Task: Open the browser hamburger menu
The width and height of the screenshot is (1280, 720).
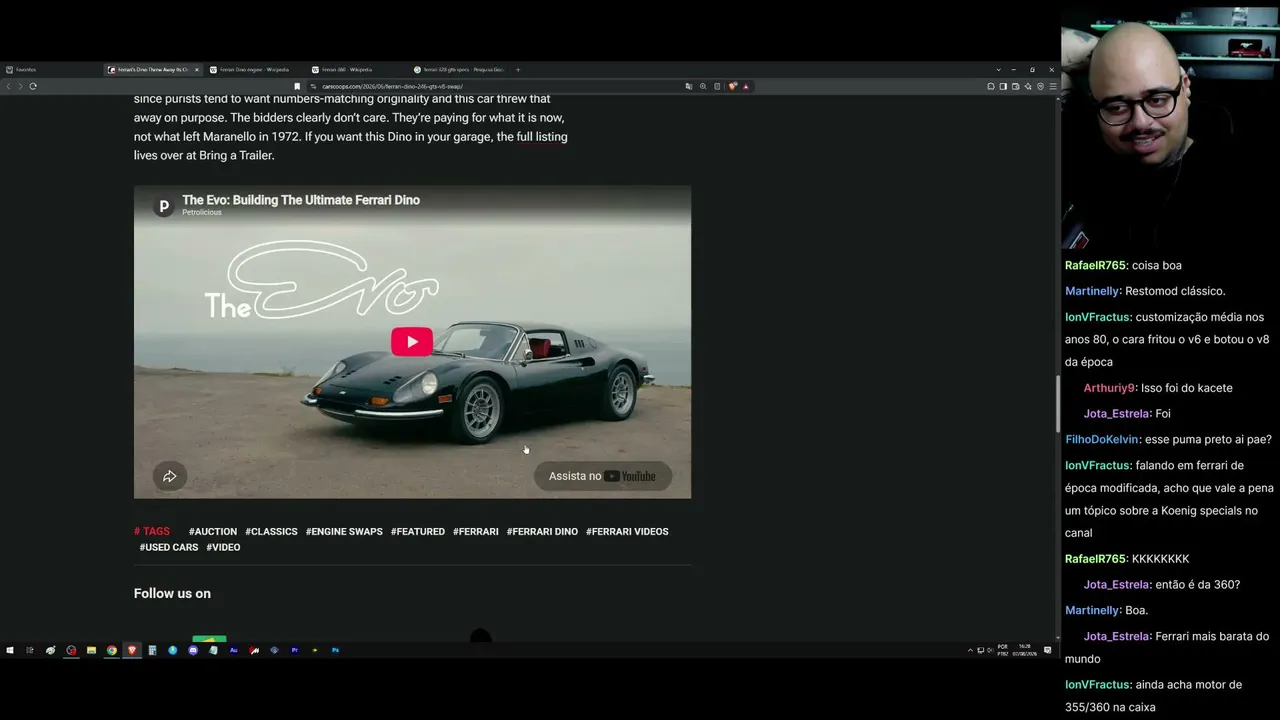Action: [x=1052, y=86]
